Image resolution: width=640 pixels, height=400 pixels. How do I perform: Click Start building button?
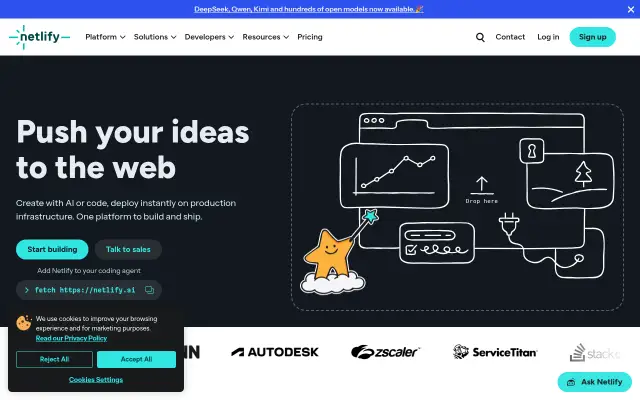[52, 249]
